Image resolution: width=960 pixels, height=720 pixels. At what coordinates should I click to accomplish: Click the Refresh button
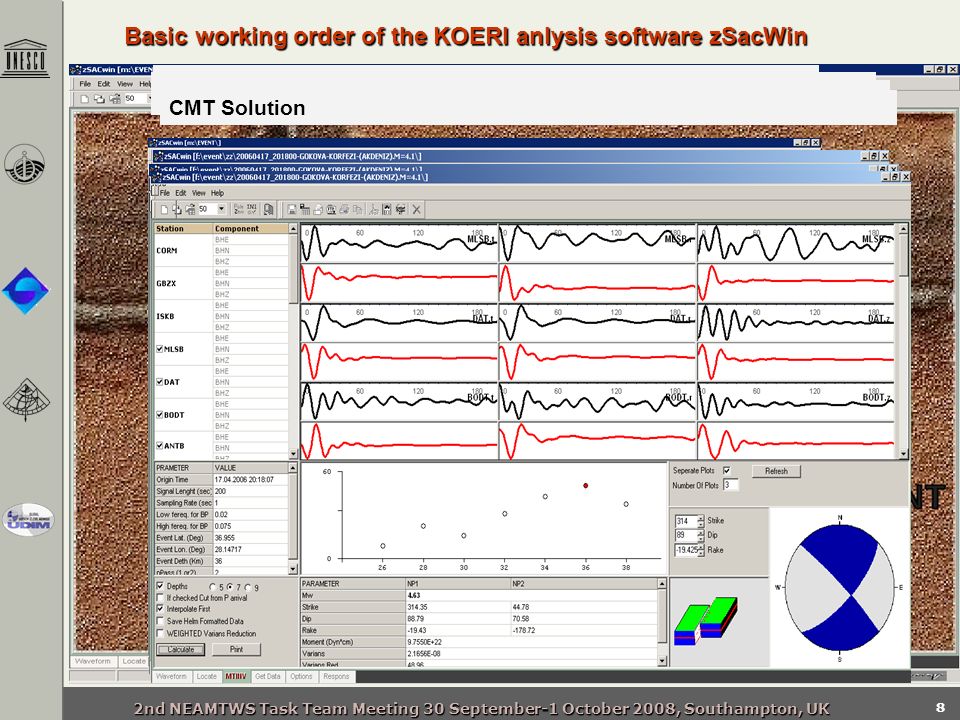point(776,471)
